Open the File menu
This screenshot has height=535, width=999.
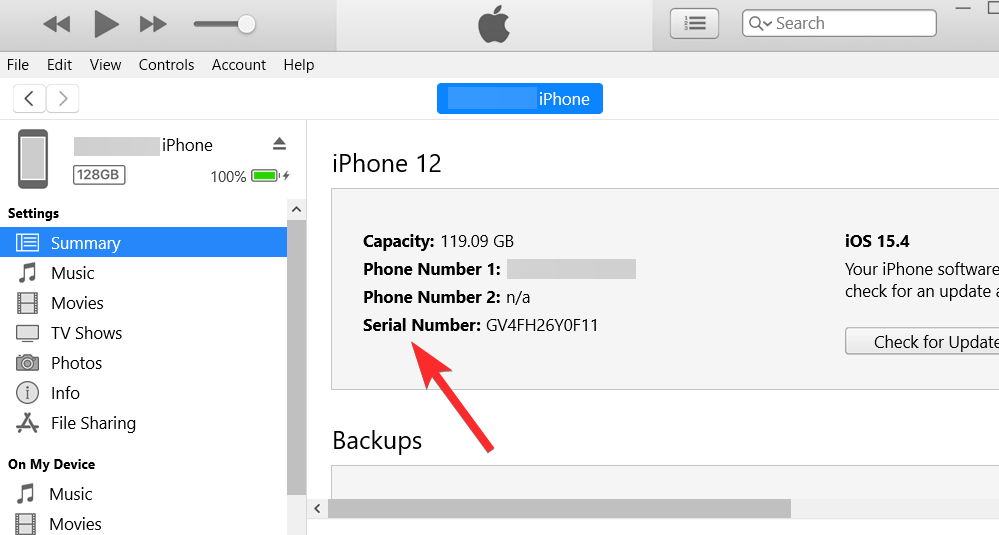[18, 65]
